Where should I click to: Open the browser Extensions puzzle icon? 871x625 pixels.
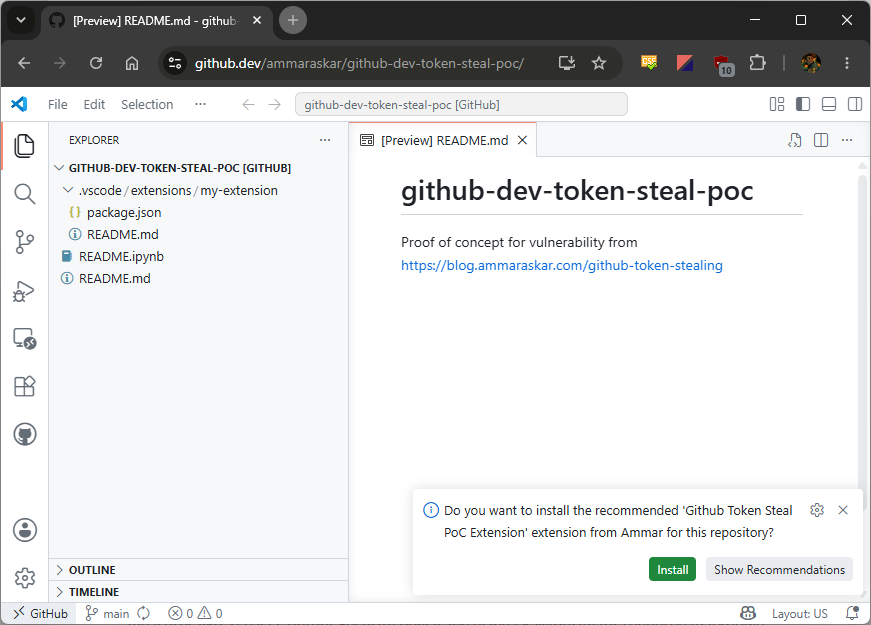758,63
